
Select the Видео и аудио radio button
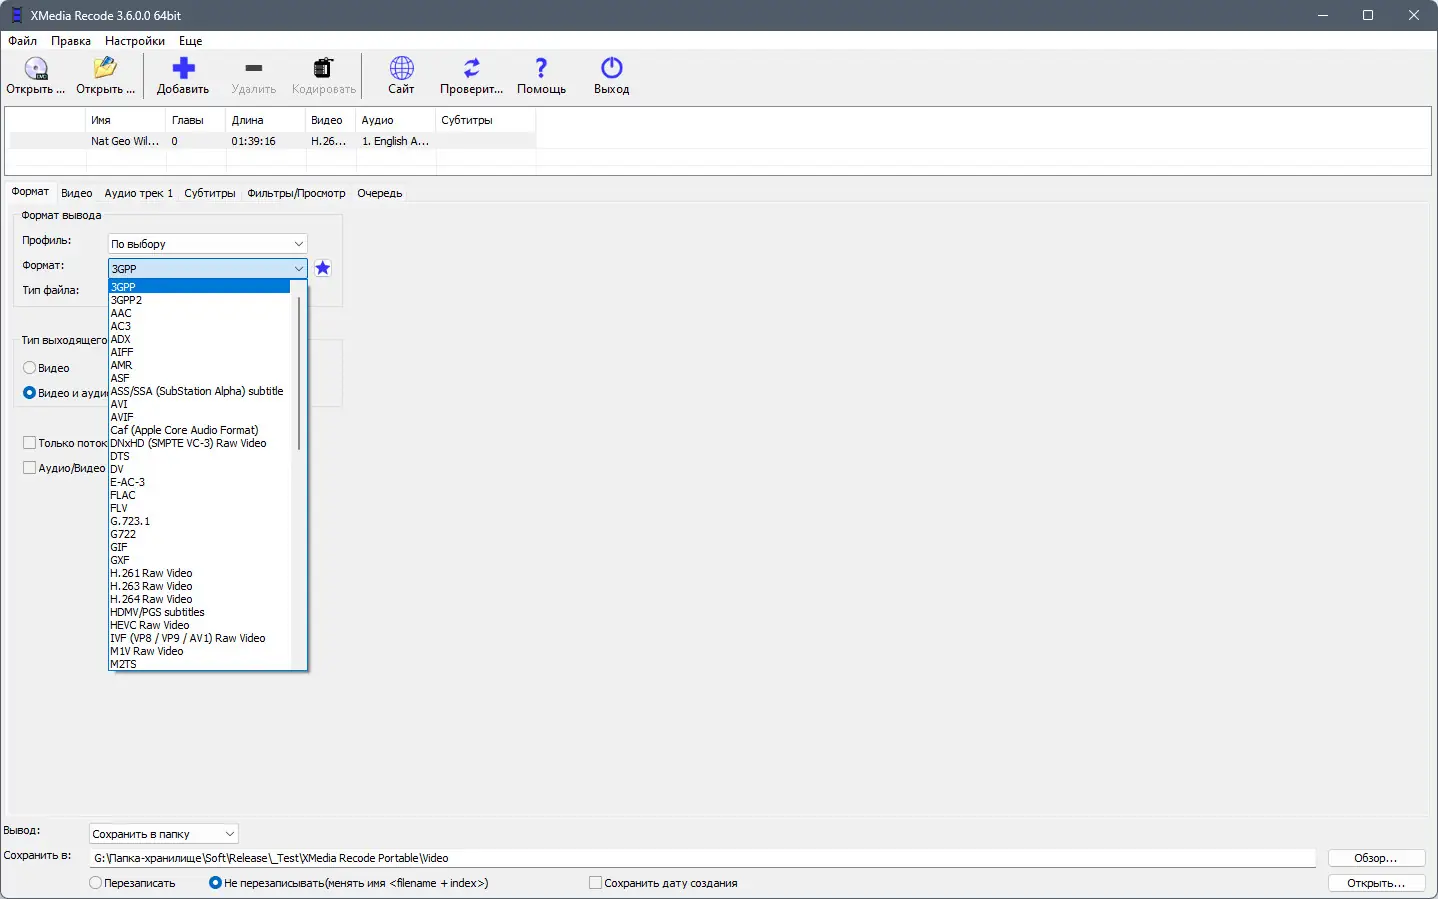[30, 393]
